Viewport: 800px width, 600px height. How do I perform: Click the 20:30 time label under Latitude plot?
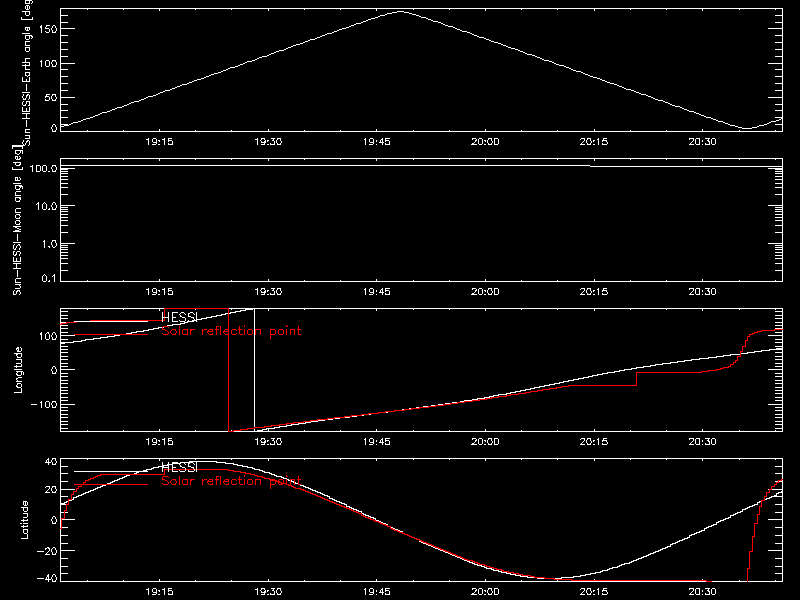(703, 592)
